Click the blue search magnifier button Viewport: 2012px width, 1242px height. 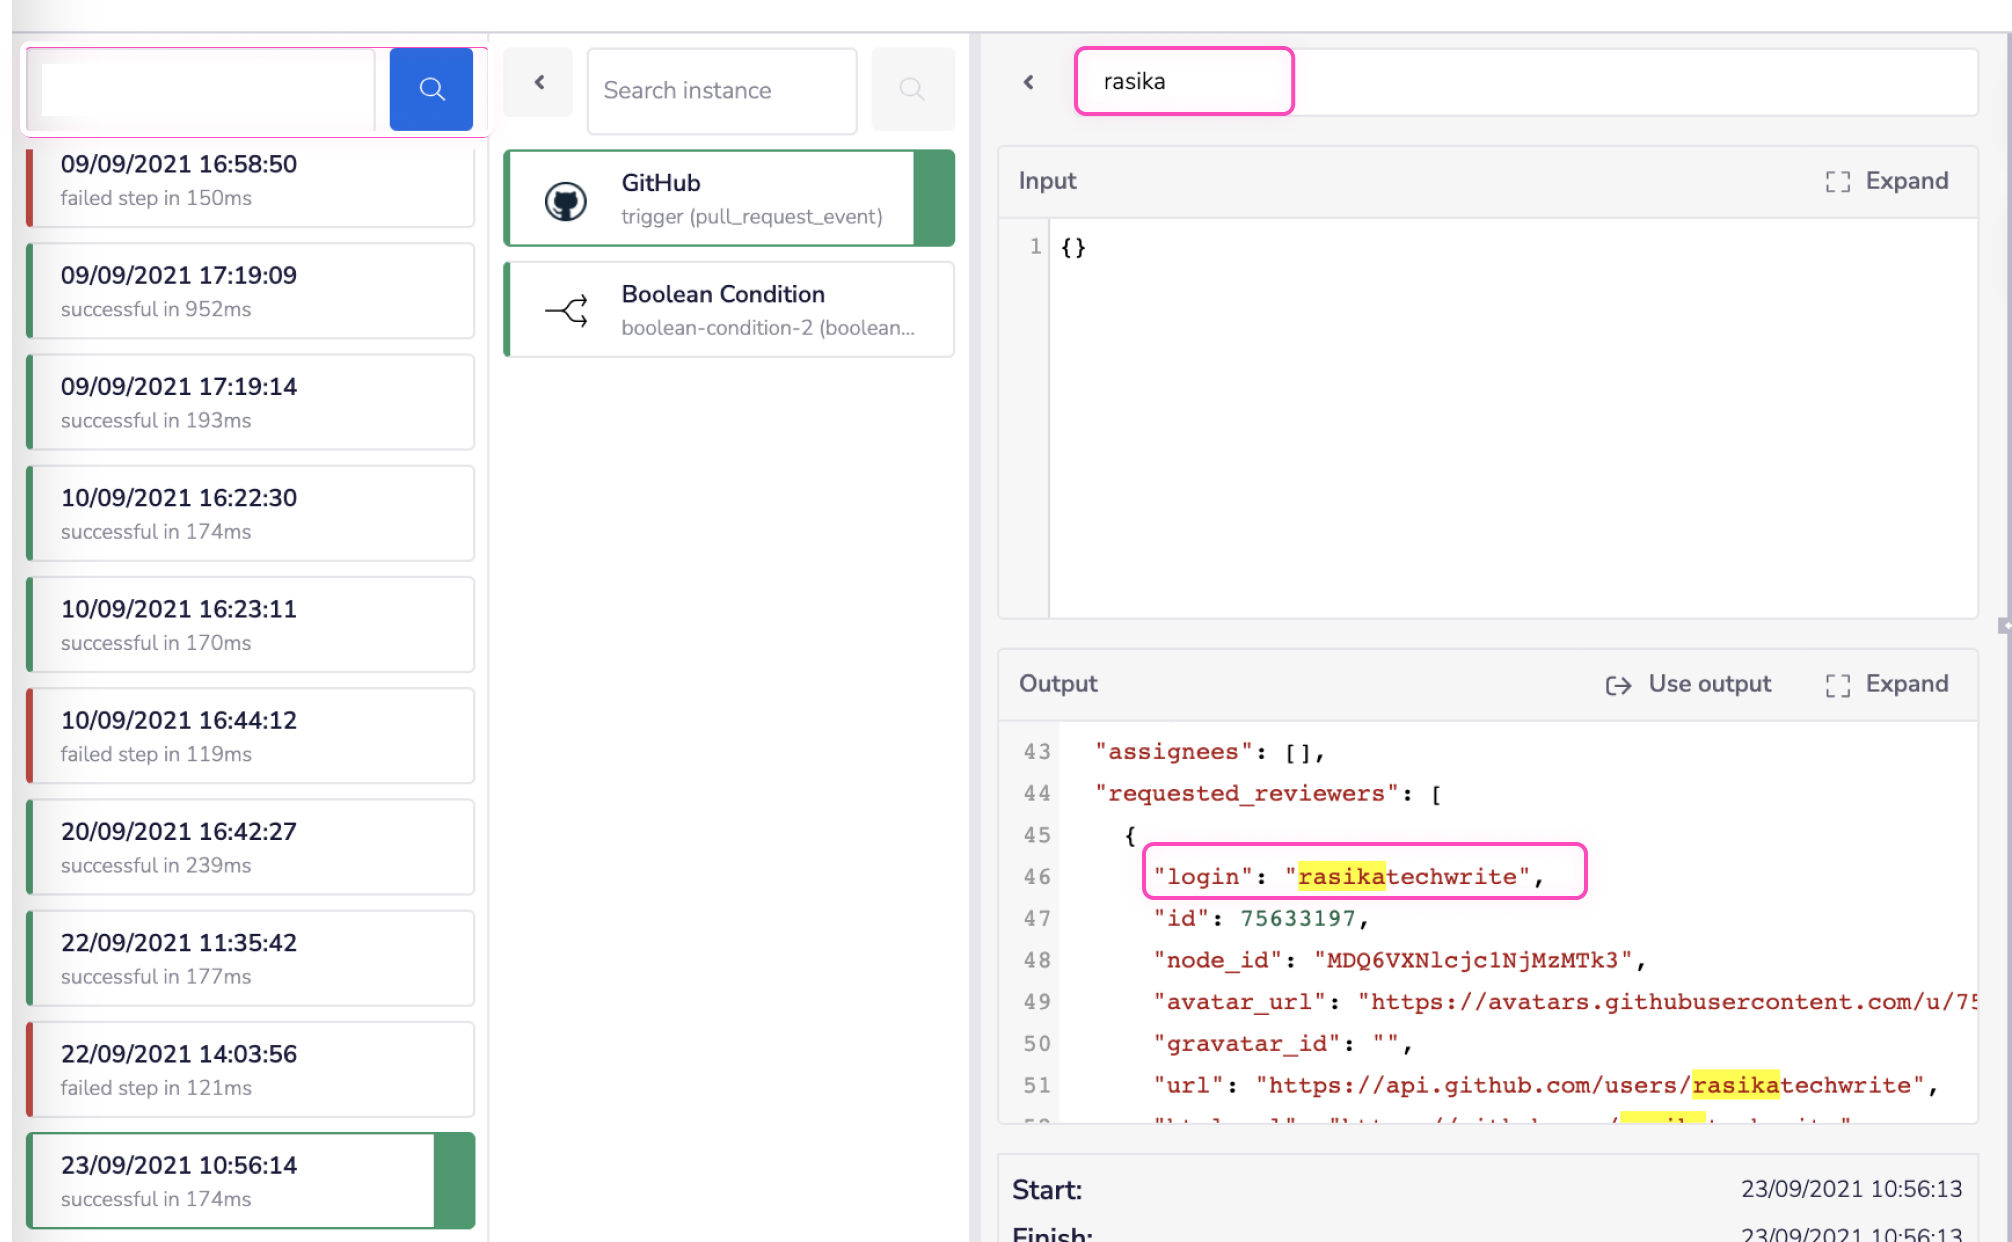coord(431,89)
